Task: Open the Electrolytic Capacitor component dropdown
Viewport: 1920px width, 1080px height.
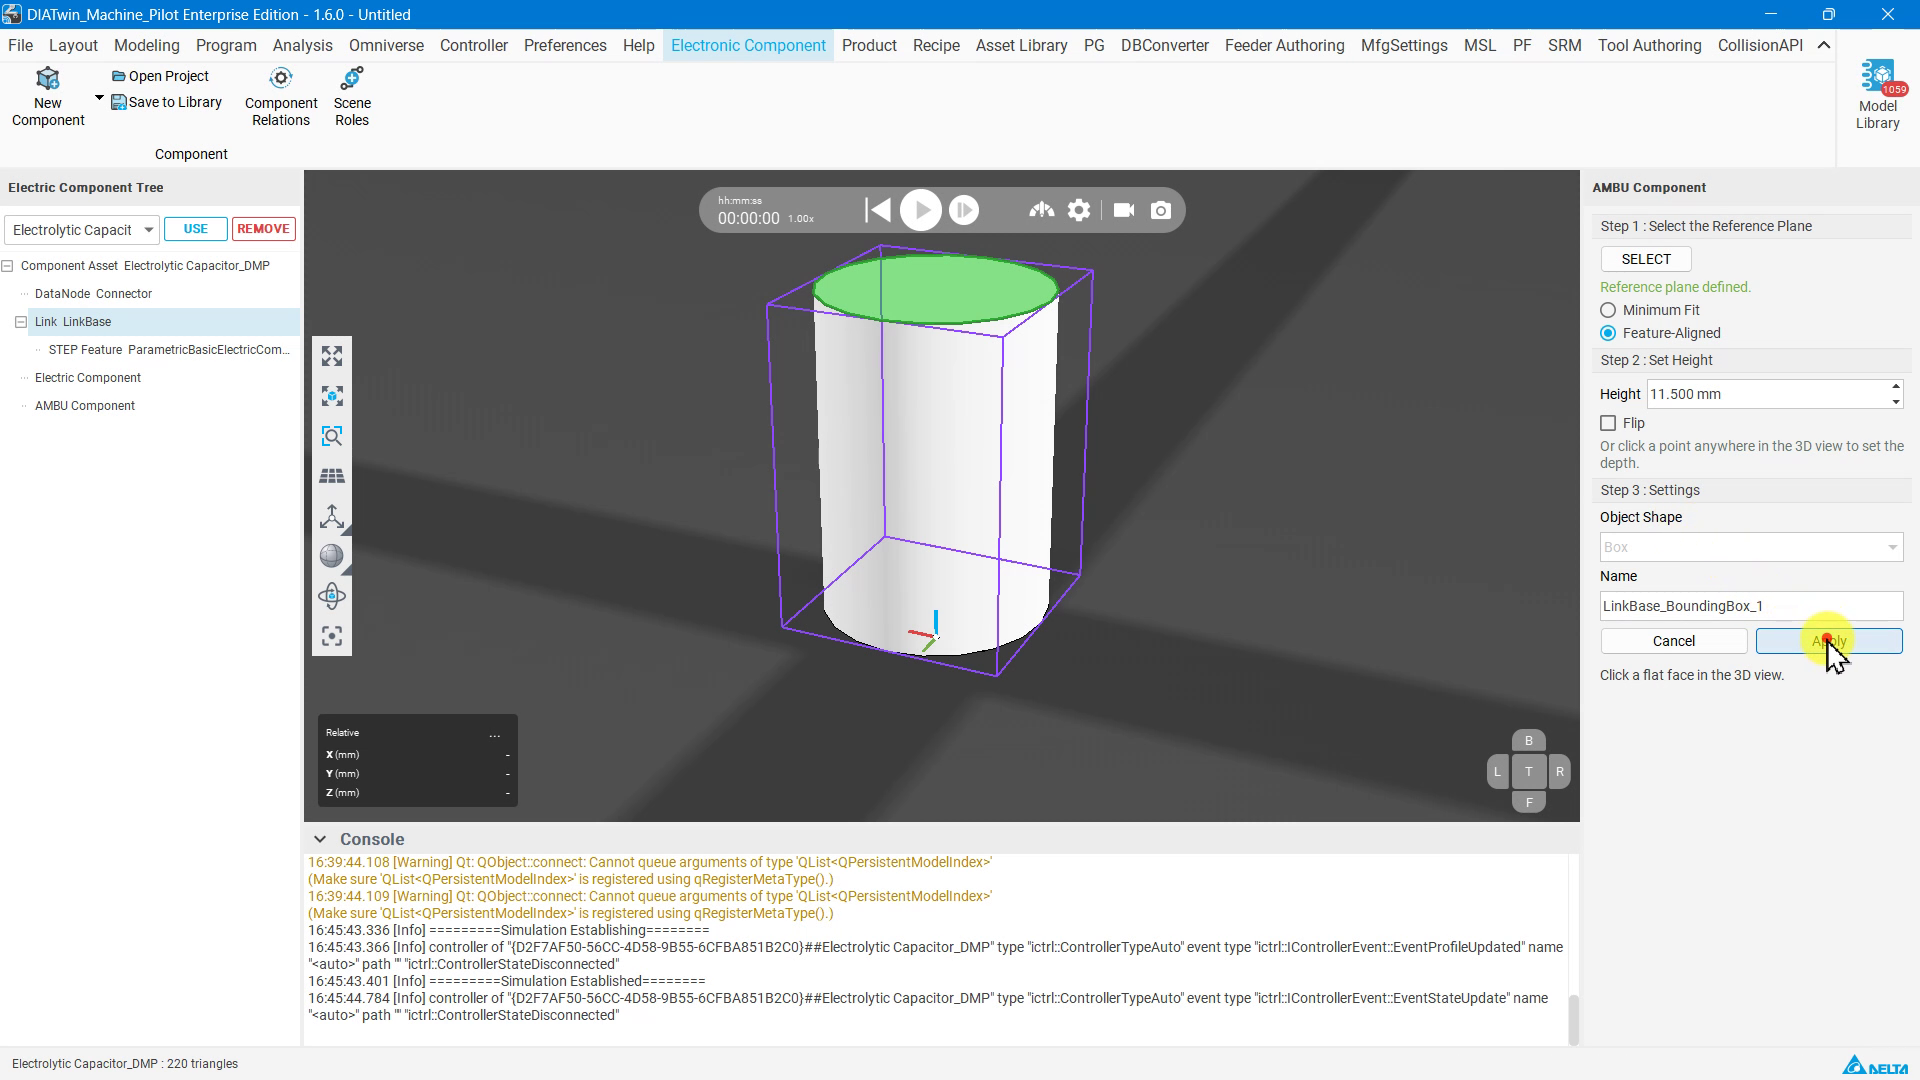Action: tap(82, 230)
